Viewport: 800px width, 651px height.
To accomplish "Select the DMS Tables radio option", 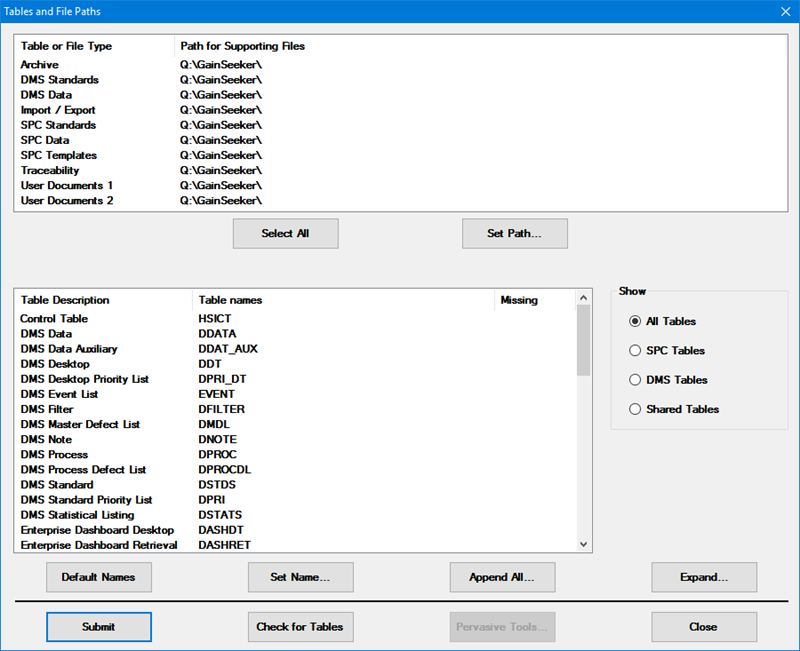I will click(635, 380).
